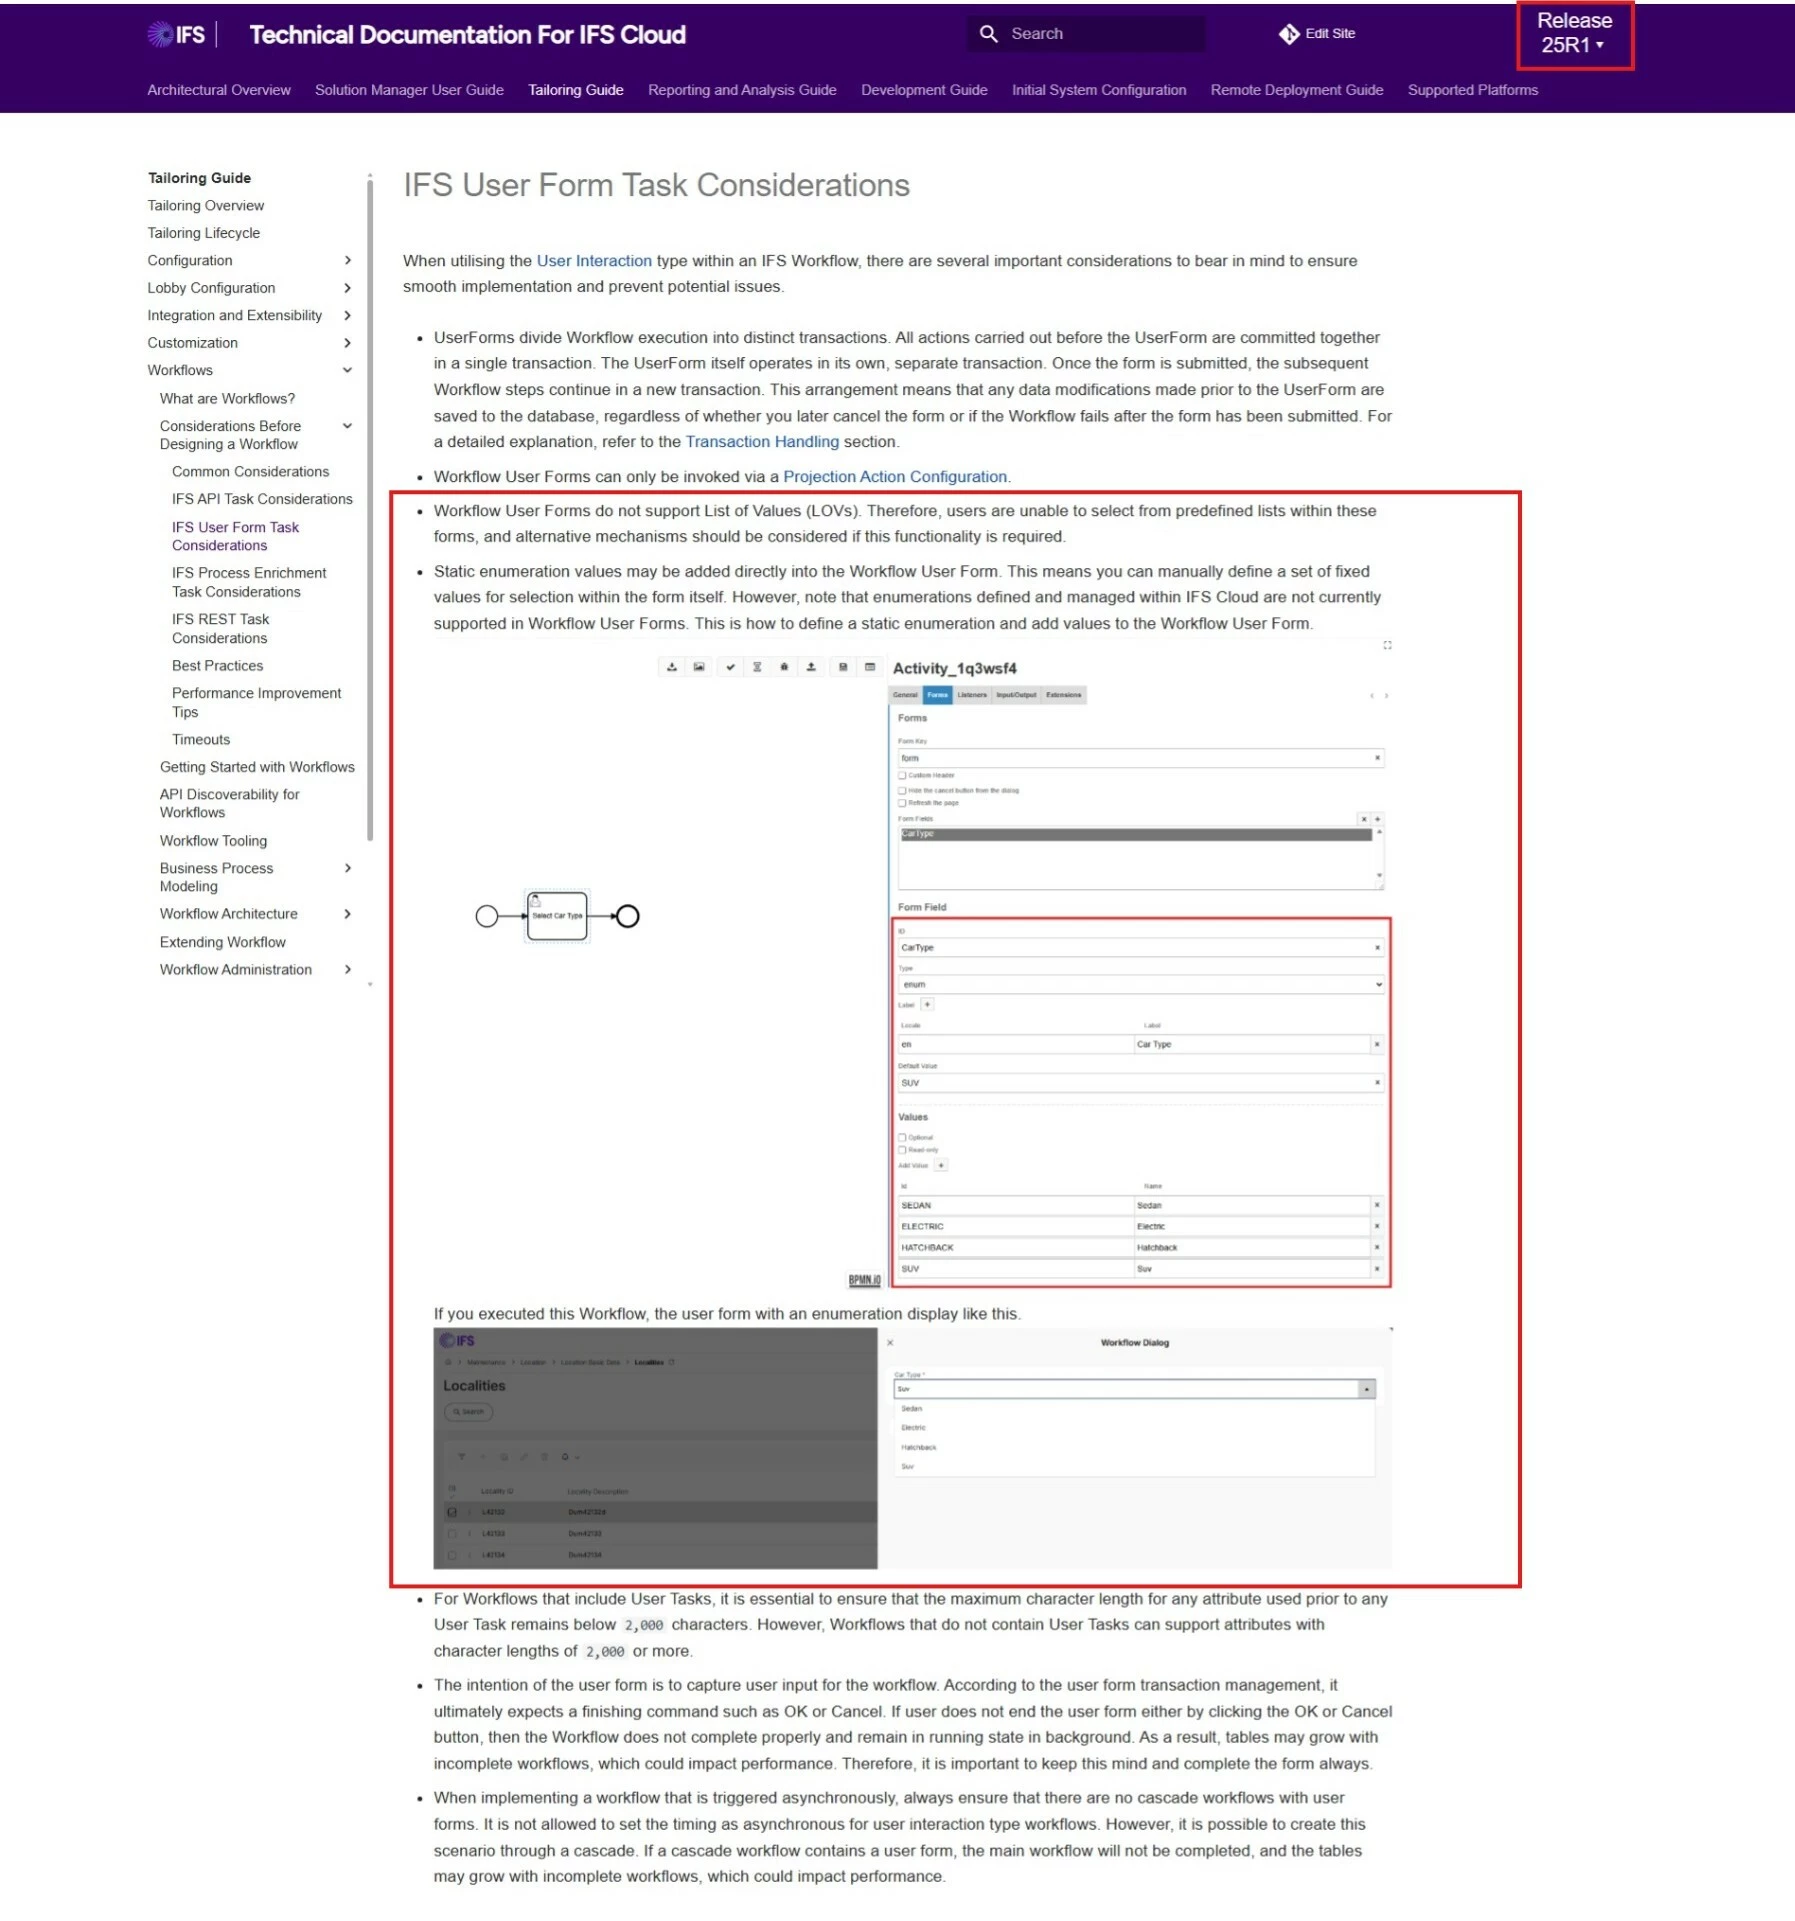Click the sidebar navigation scrollbar
The image size is (1795, 1921).
click(370, 510)
